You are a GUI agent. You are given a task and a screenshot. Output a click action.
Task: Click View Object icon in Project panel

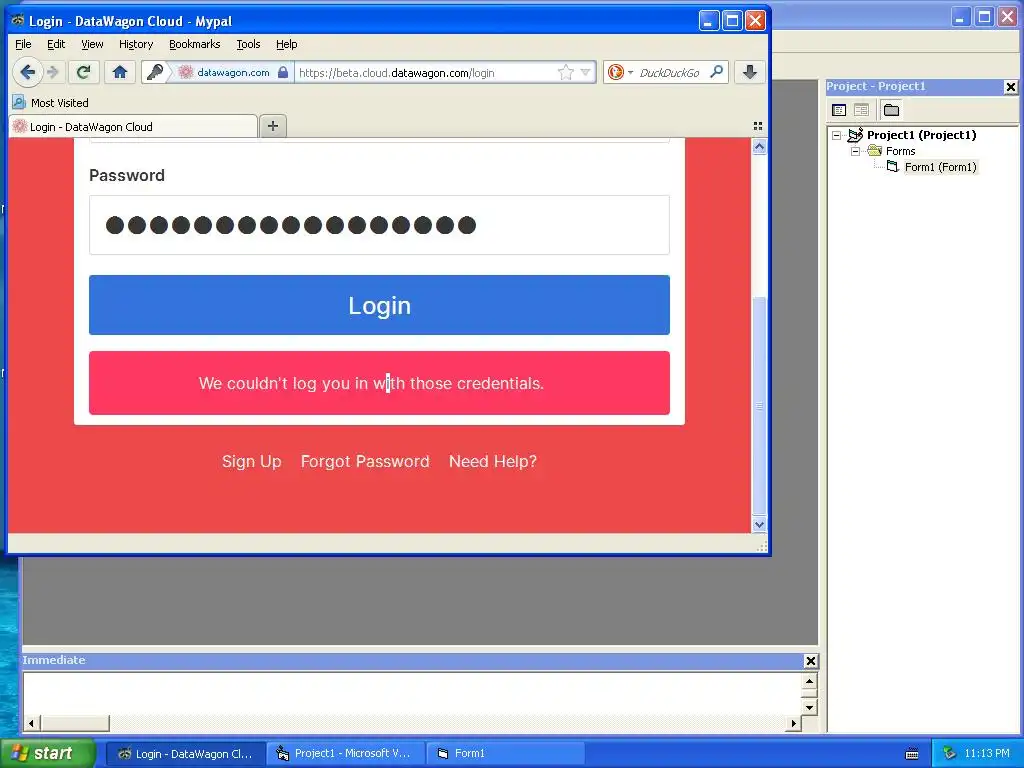[x=861, y=110]
